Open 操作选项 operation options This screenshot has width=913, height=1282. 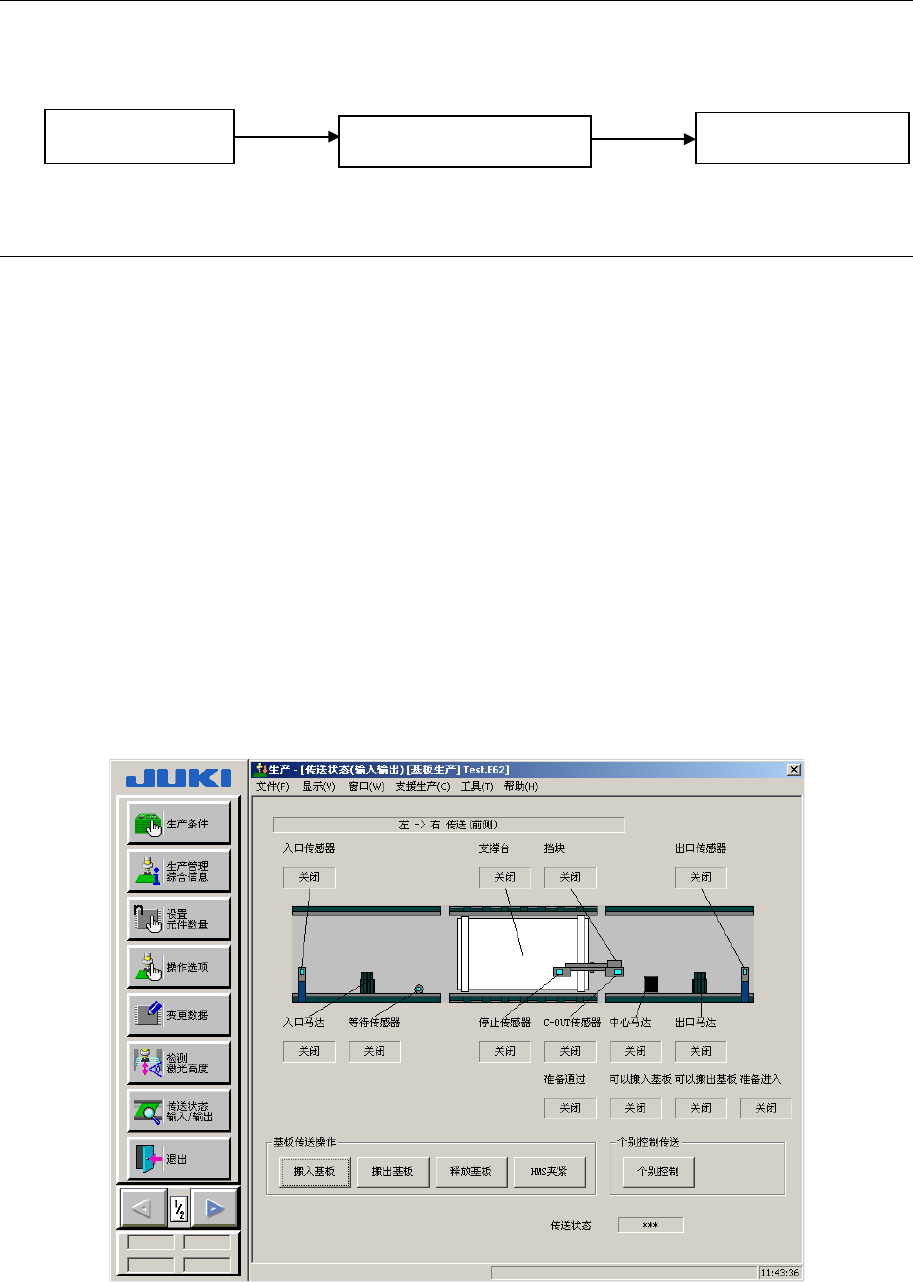click(x=179, y=967)
